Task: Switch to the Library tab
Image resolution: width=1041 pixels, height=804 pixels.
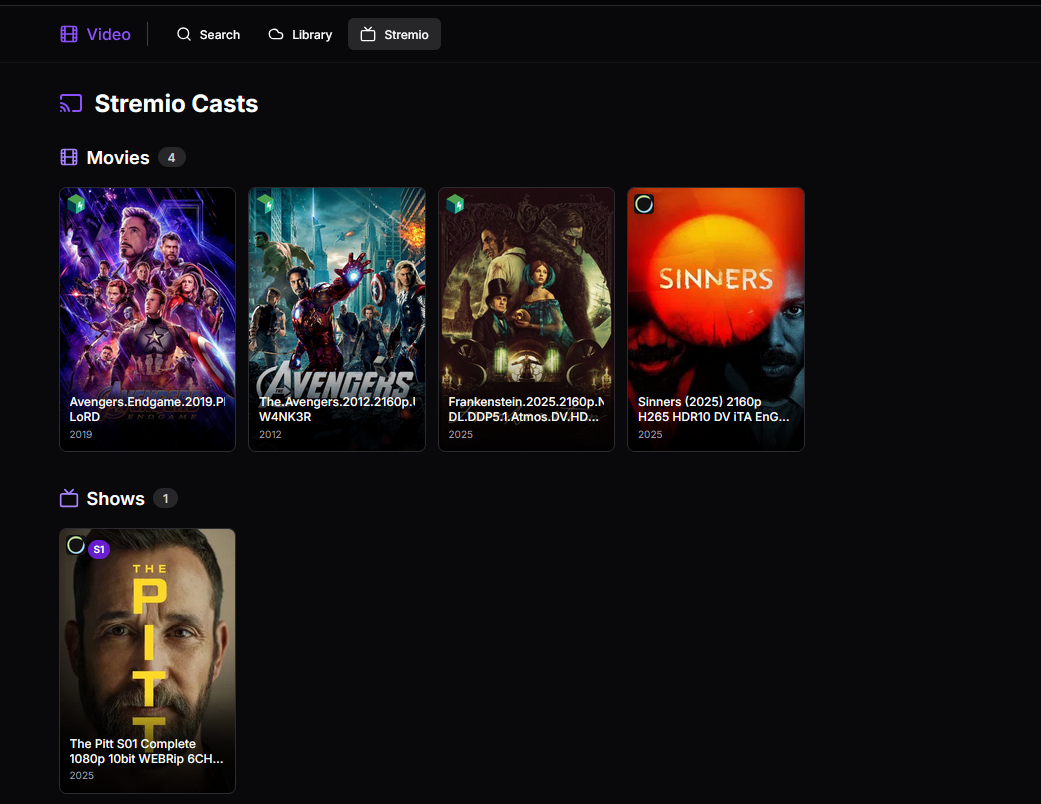Action: pos(300,34)
